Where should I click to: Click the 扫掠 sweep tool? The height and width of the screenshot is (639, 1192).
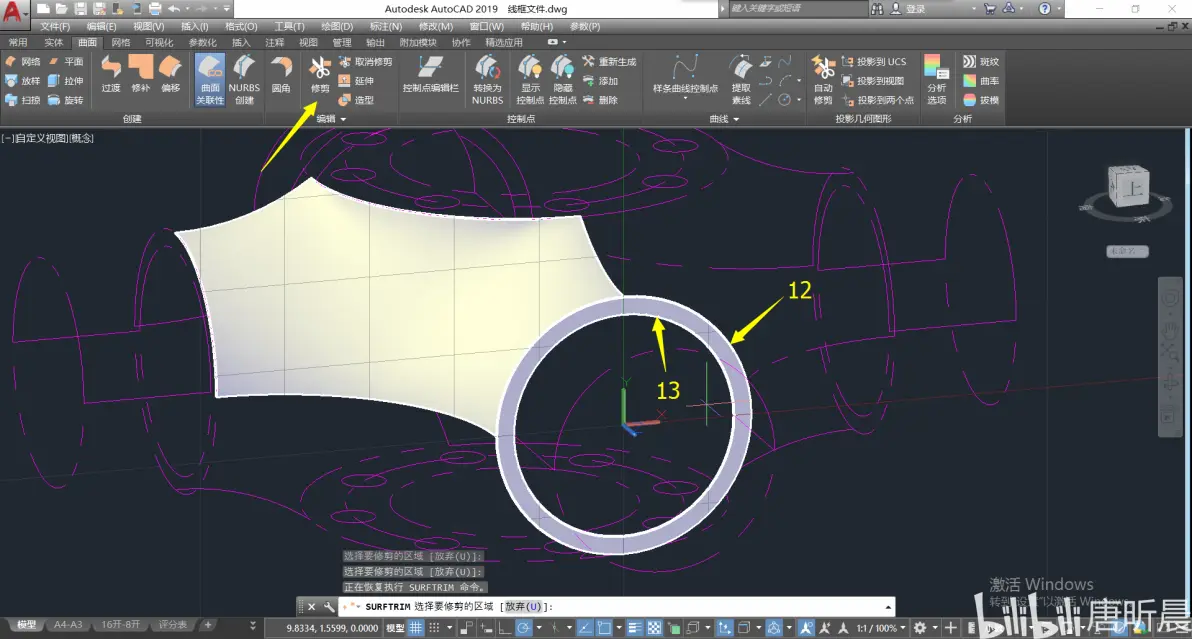[22, 100]
